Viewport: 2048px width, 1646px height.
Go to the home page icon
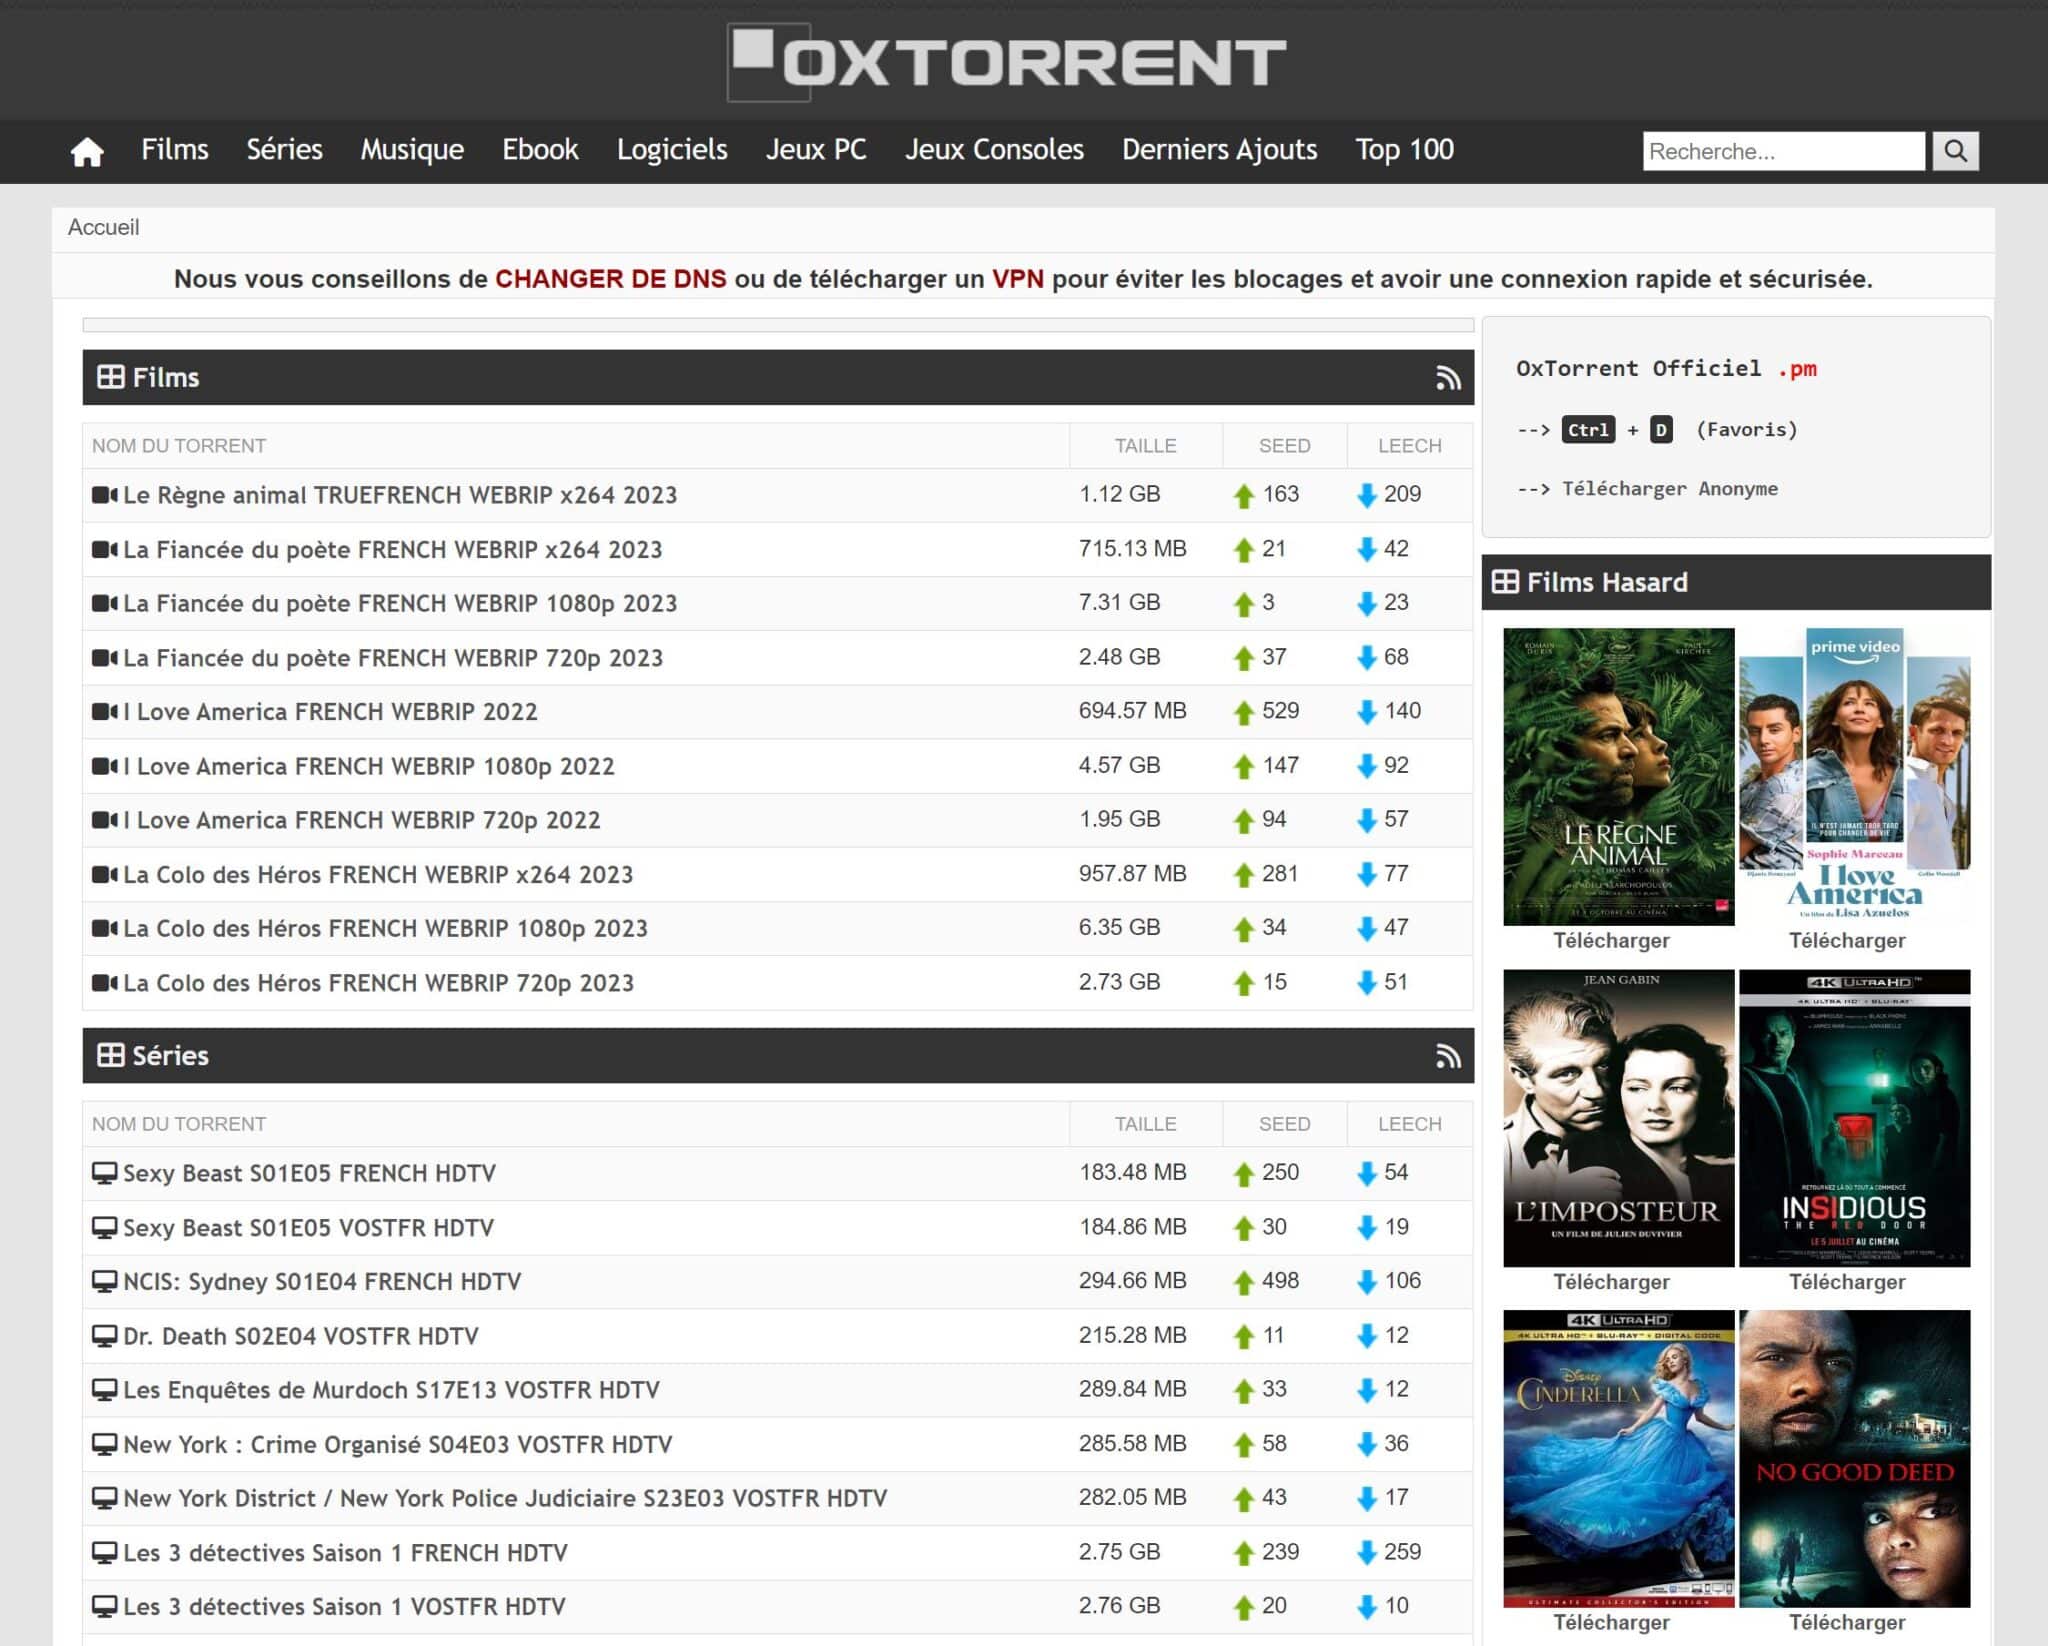click(87, 151)
